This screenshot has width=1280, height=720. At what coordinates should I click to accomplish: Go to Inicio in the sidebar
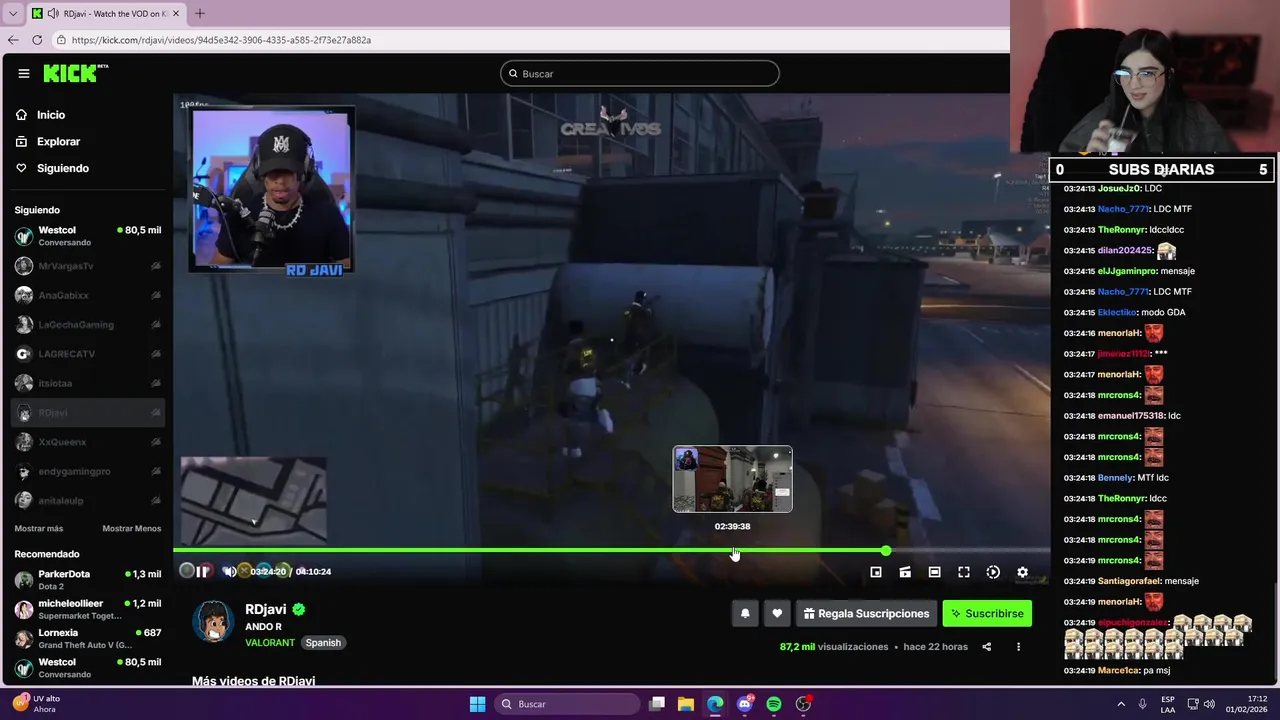51,115
